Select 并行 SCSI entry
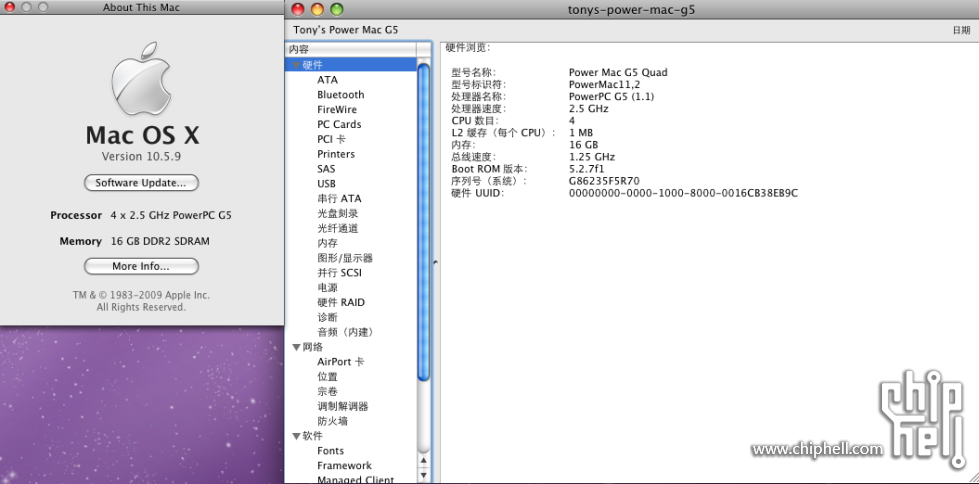The image size is (979, 484). tap(339, 273)
